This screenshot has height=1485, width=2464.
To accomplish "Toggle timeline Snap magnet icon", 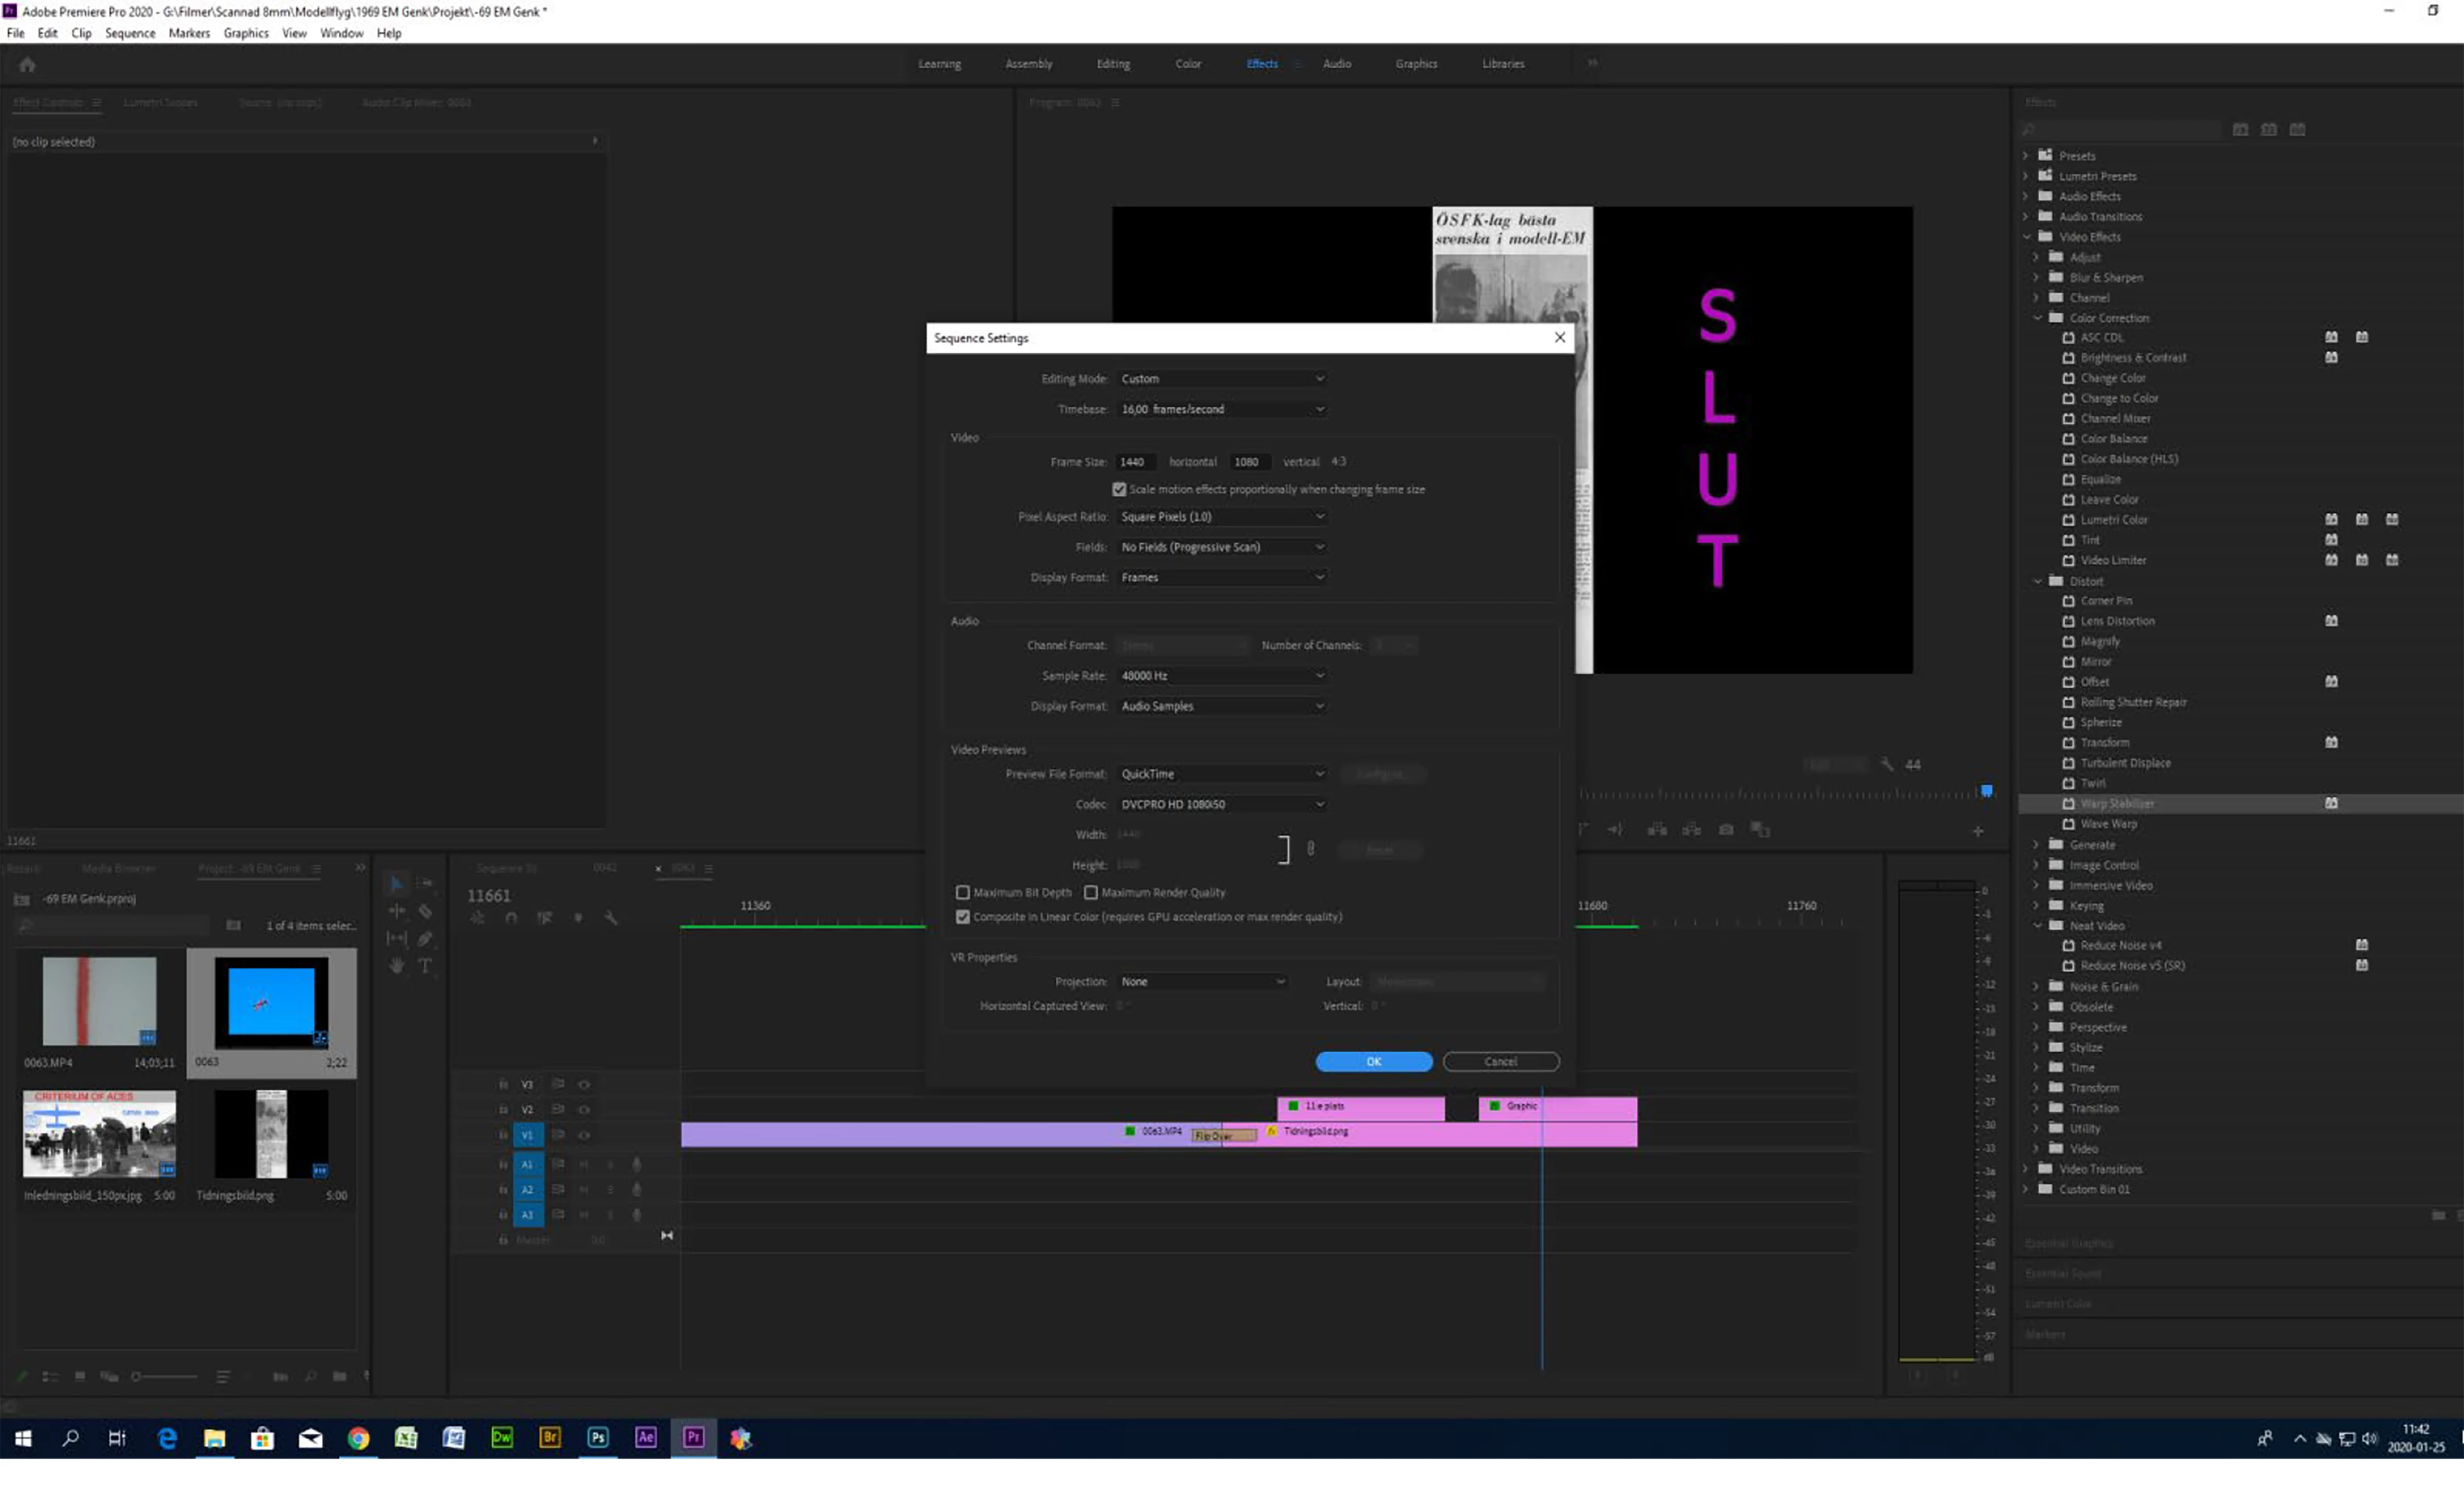I will 511,918.
